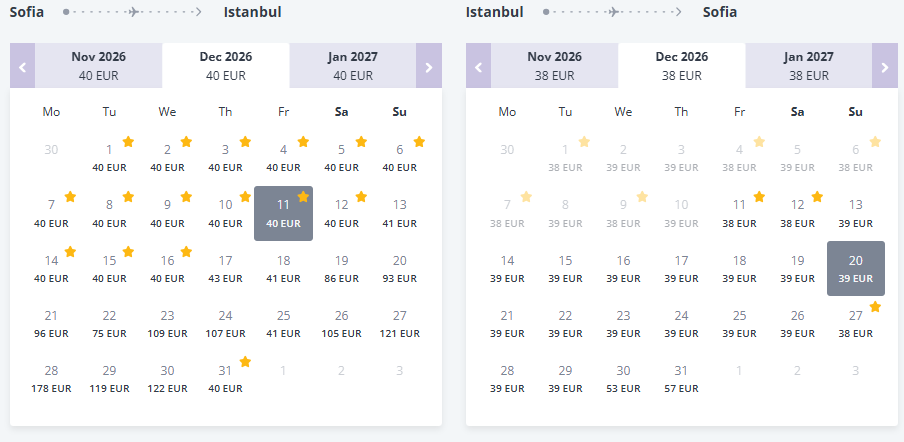Choose return December 24 at 39 EUR
Image resolution: width=904 pixels, height=442 pixels.
681,324
